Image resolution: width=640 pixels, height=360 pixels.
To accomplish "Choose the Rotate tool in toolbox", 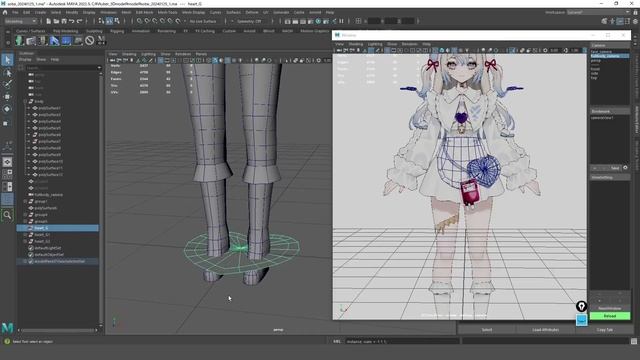I will (7, 109).
